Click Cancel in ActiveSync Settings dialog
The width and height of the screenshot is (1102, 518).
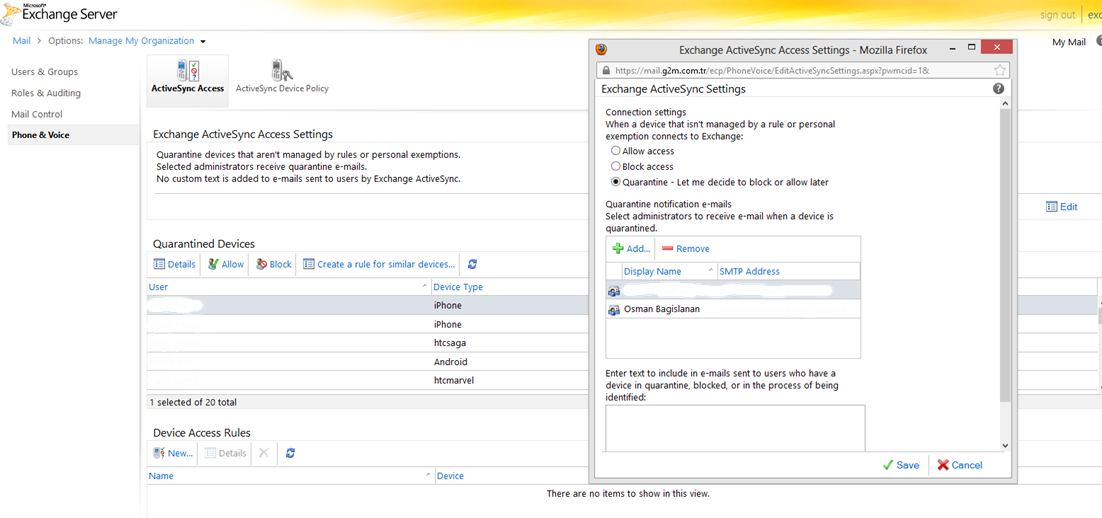(959, 465)
